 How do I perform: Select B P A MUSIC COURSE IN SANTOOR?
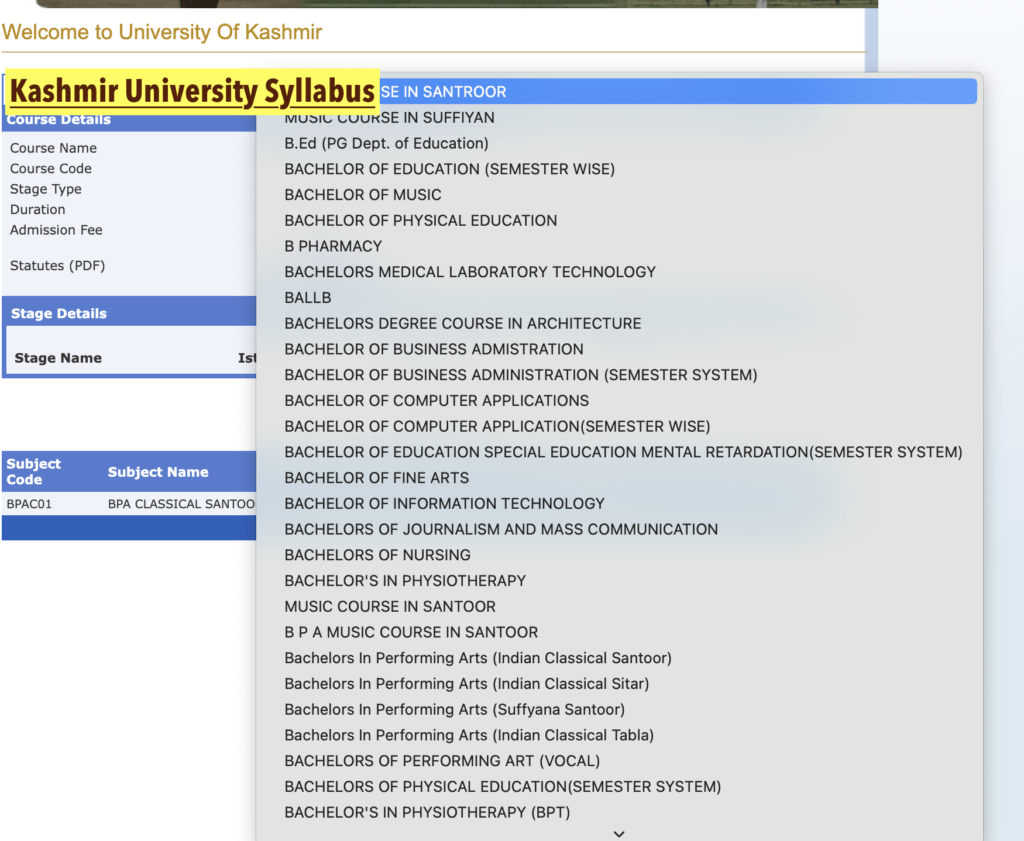pyautogui.click(x=618, y=632)
